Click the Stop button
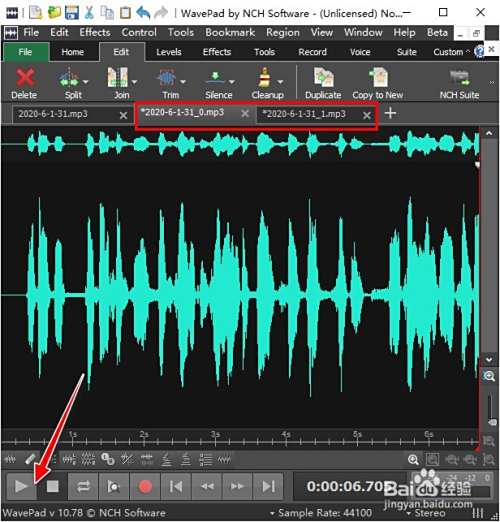Screen dimensions: 500x522 pyautogui.click(x=52, y=486)
